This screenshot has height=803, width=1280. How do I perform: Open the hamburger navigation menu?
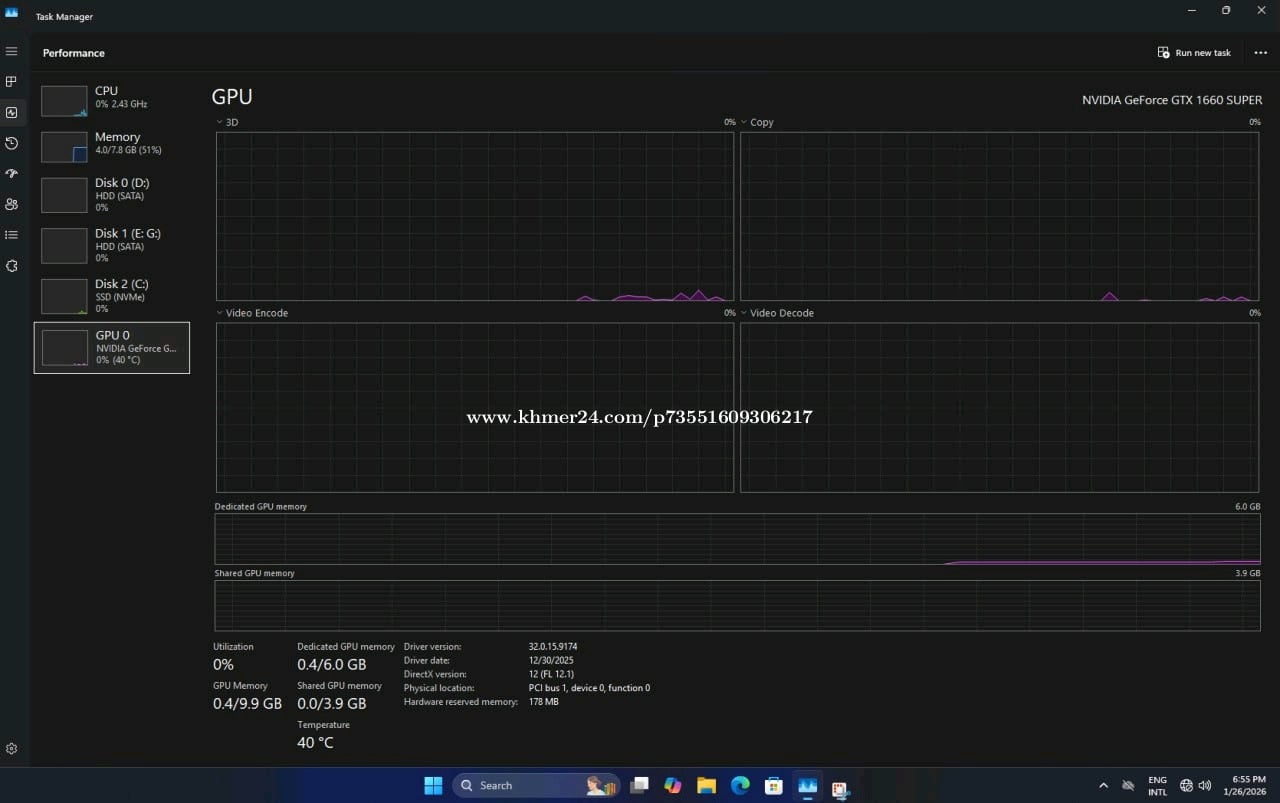12,51
